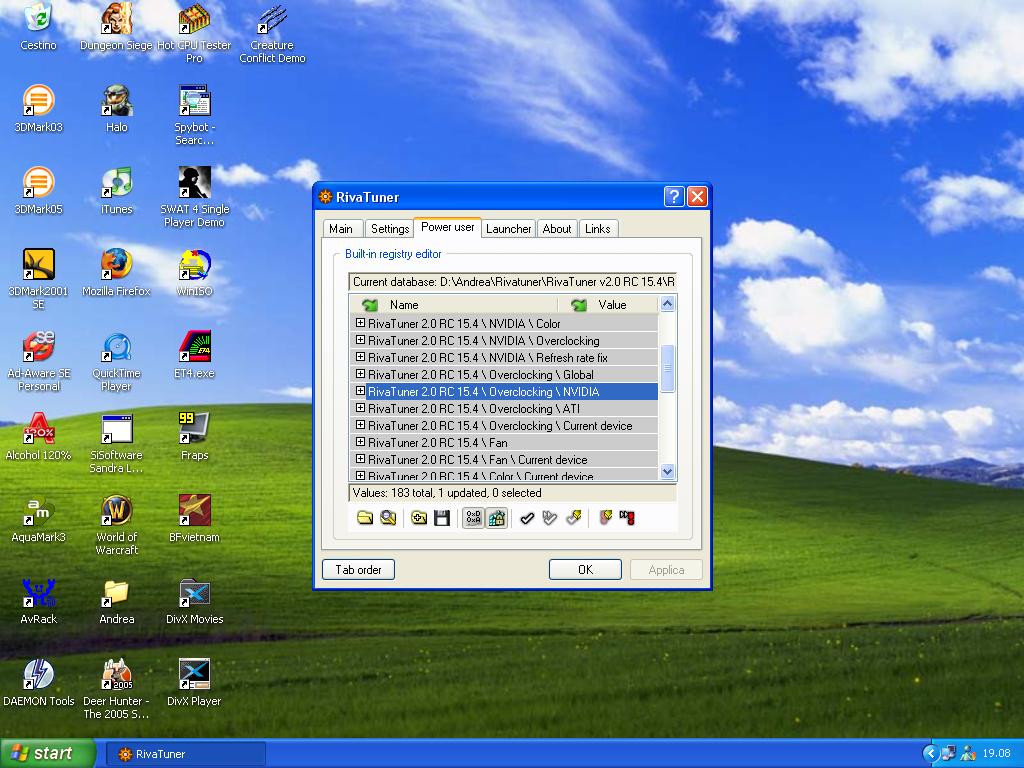Confirm with the OK button

pyautogui.click(x=585, y=569)
